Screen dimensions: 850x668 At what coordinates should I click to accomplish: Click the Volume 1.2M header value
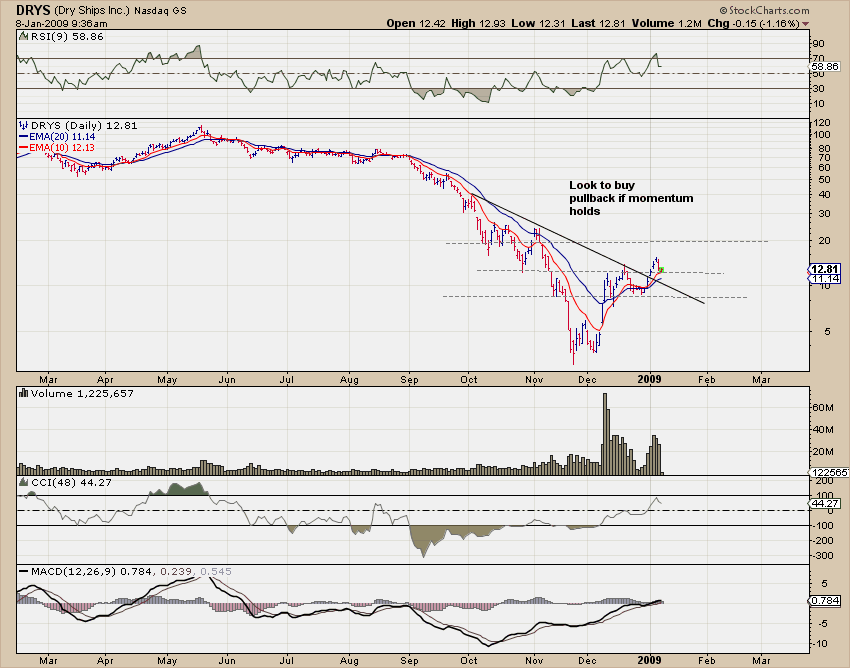tap(667, 23)
